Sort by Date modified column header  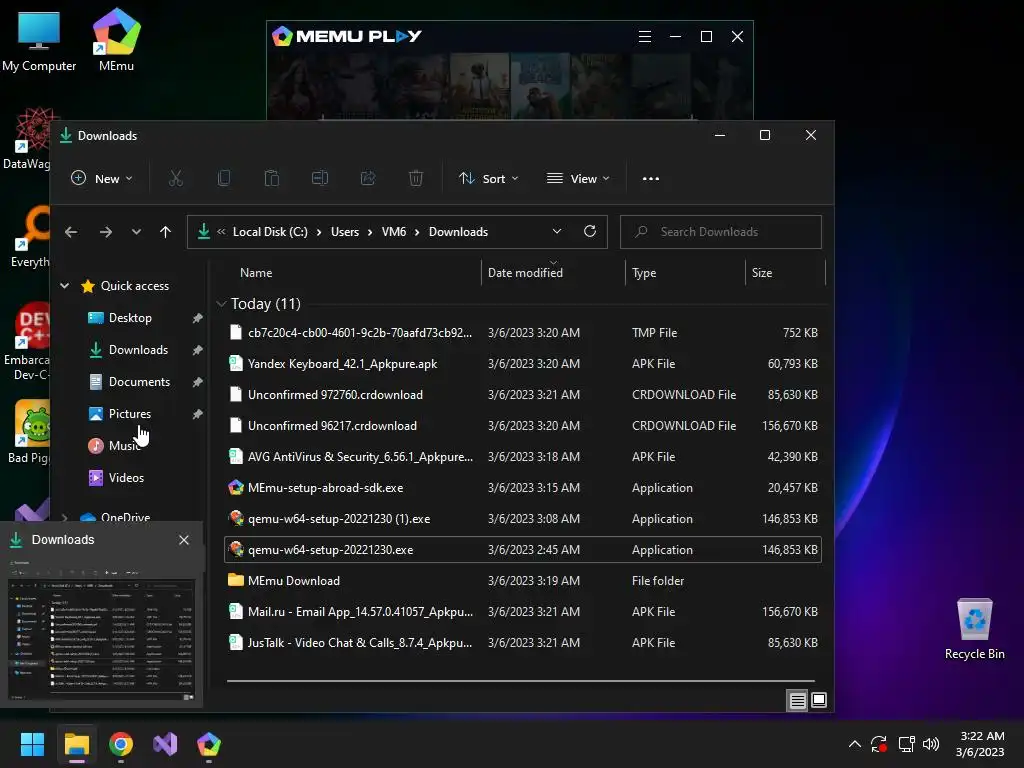[x=525, y=273]
